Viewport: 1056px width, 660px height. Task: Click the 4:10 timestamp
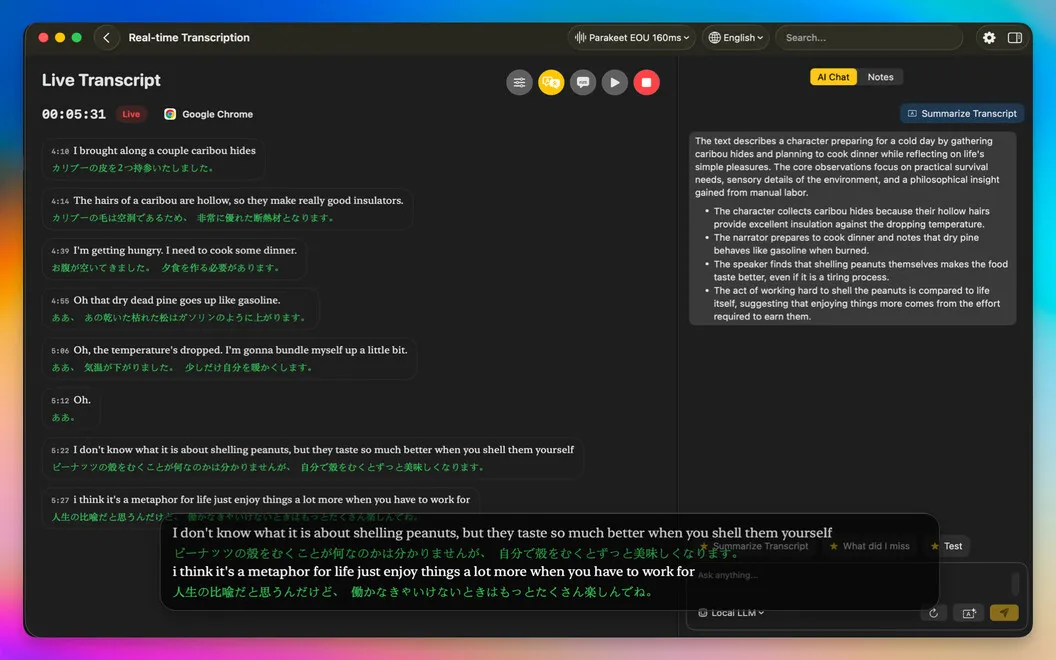60,152
